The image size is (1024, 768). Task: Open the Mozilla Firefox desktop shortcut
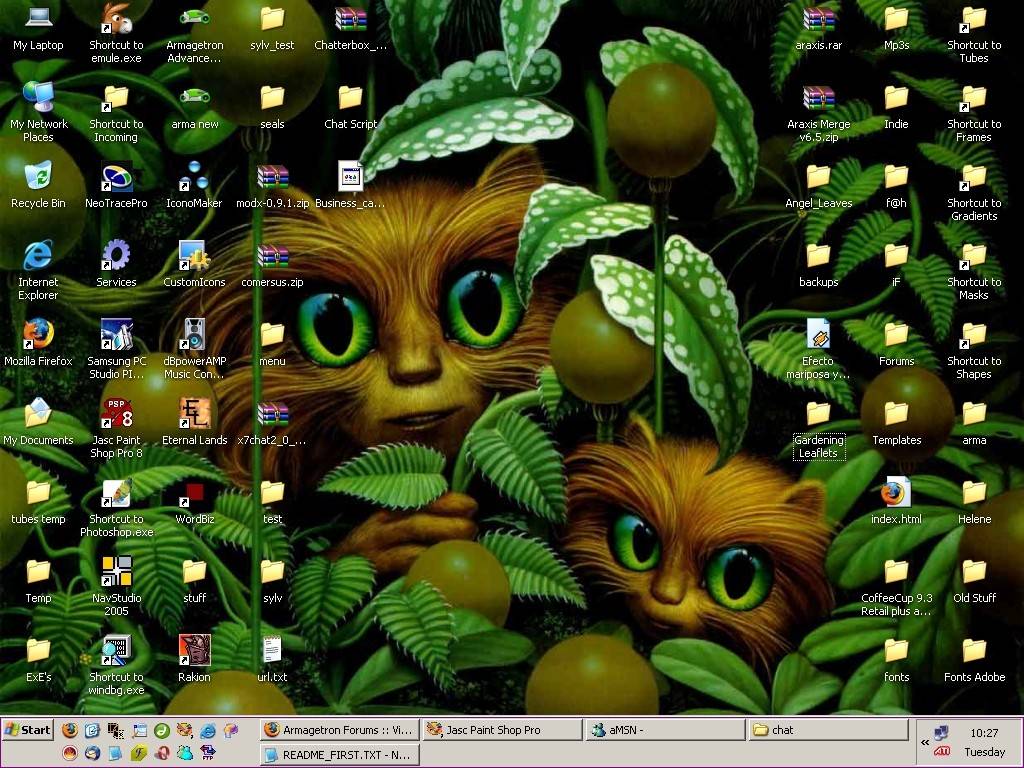pyautogui.click(x=38, y=334)
